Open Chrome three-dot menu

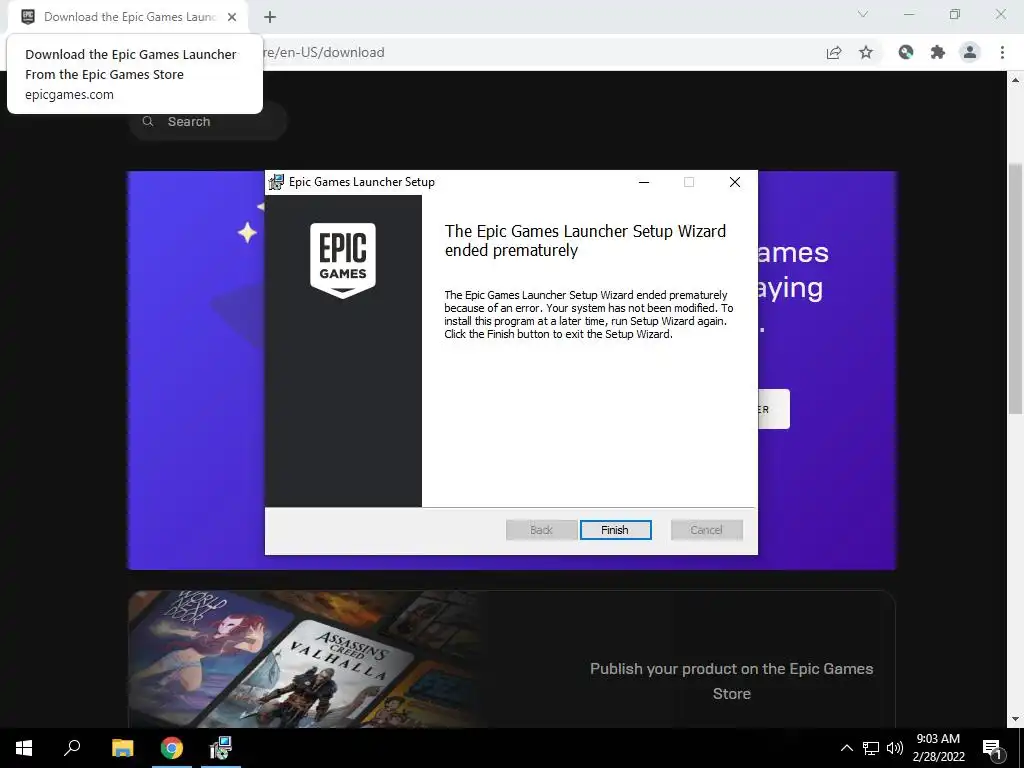coord(1002,52)
